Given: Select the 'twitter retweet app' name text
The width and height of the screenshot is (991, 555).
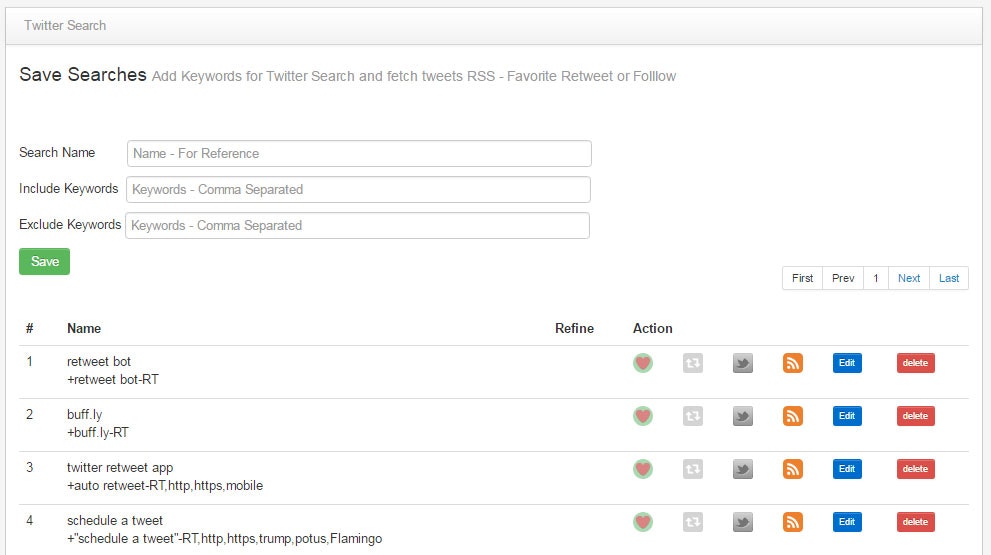Looking at the screenshot, I should click(120, 468).
